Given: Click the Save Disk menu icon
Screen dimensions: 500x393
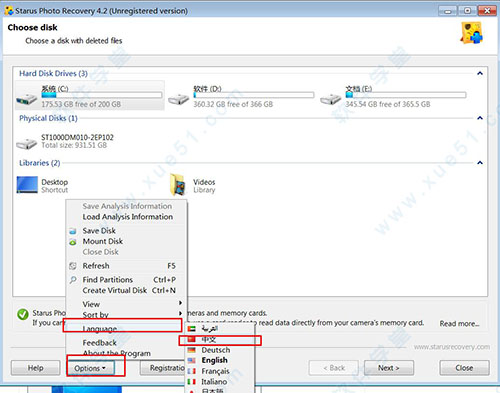Looking at the screenshot, I should [x=73, y=231].
